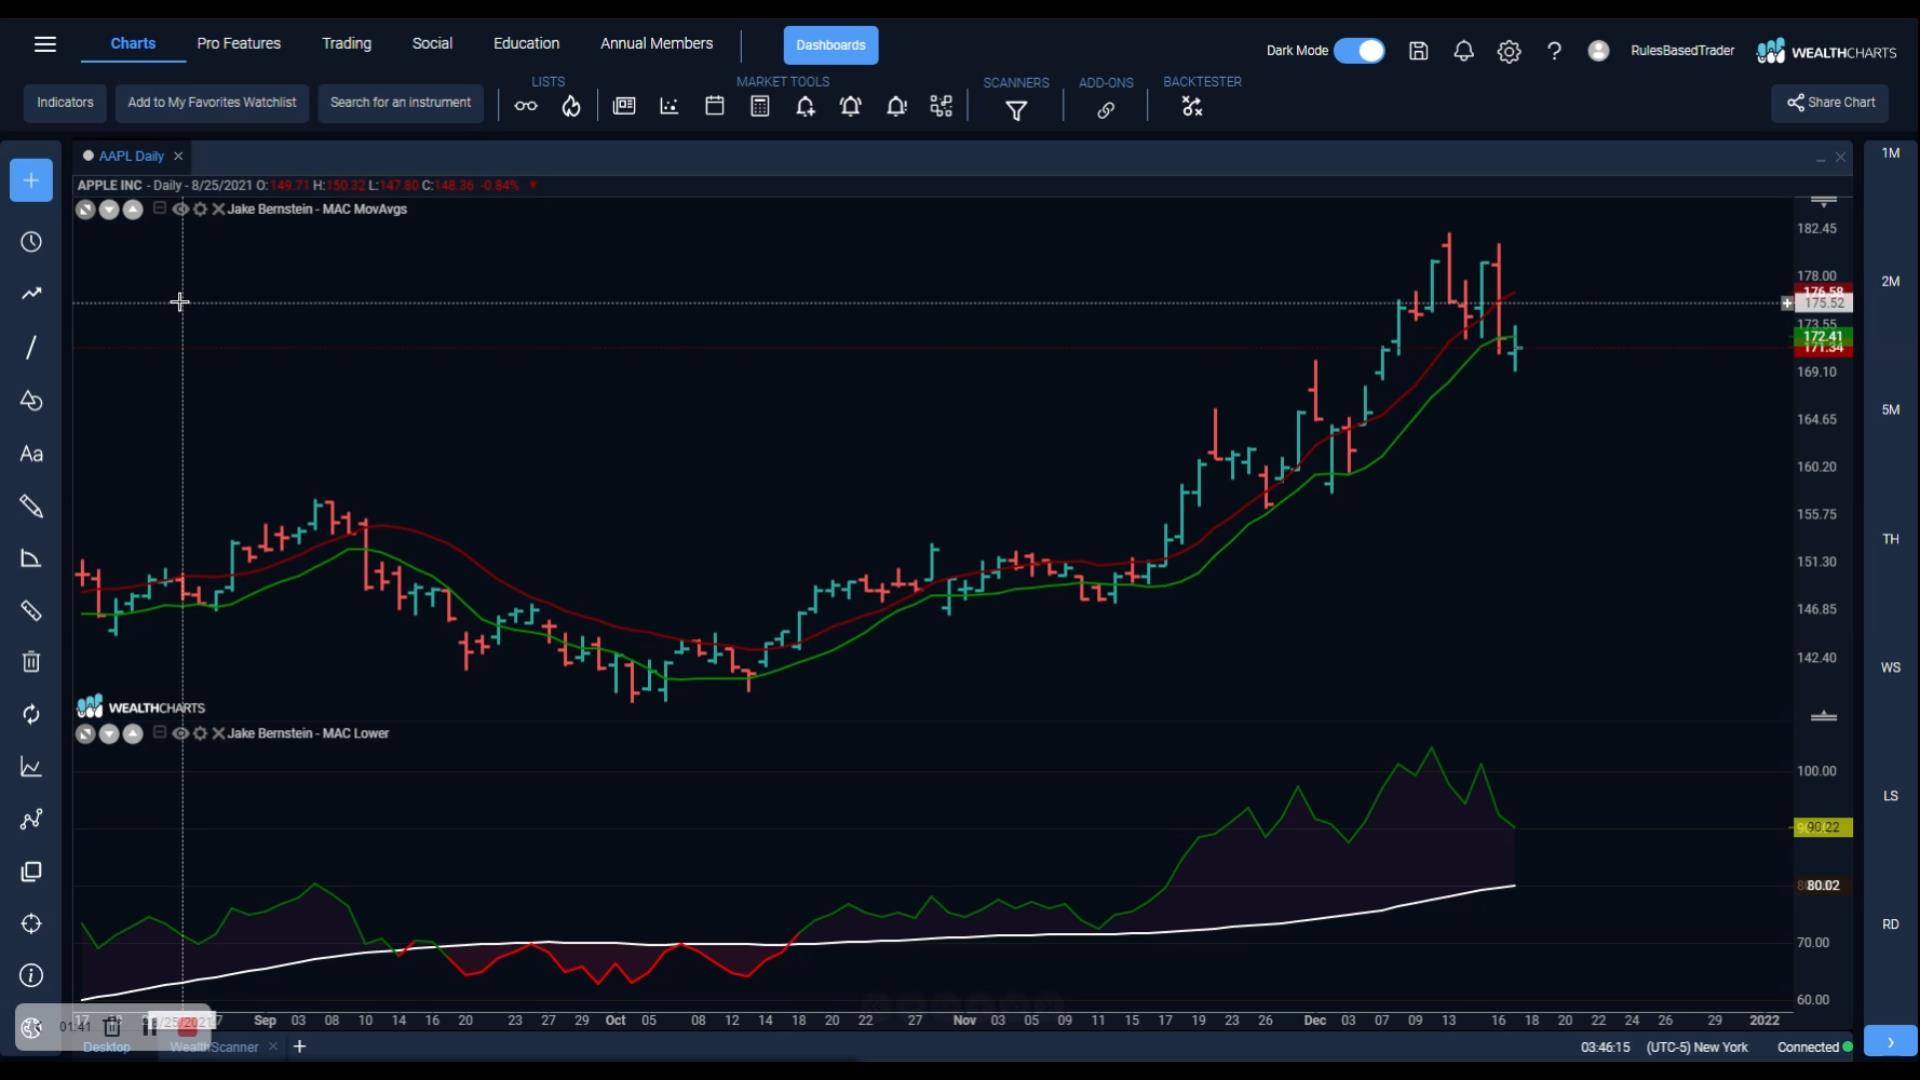
Task: Click the Indicators button
Action: (x=65, y=103)
